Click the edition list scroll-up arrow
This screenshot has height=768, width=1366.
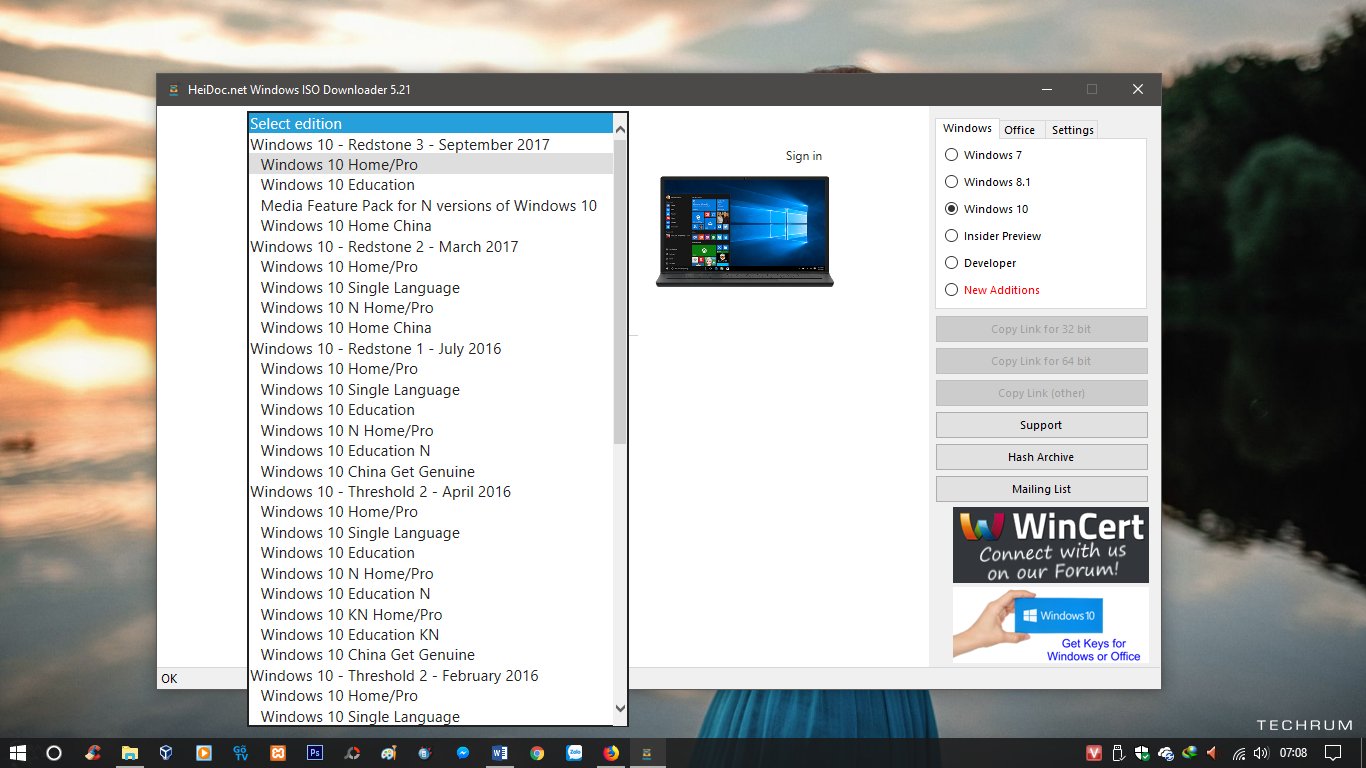620,128
